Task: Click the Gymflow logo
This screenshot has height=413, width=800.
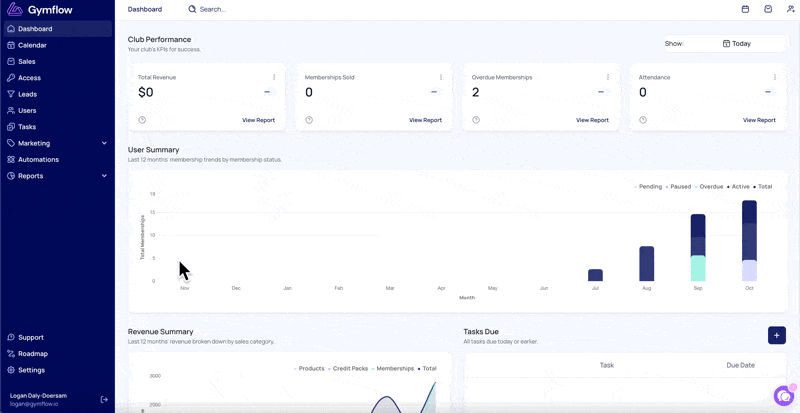Action: pyautogui.click(x=40, y=9)
